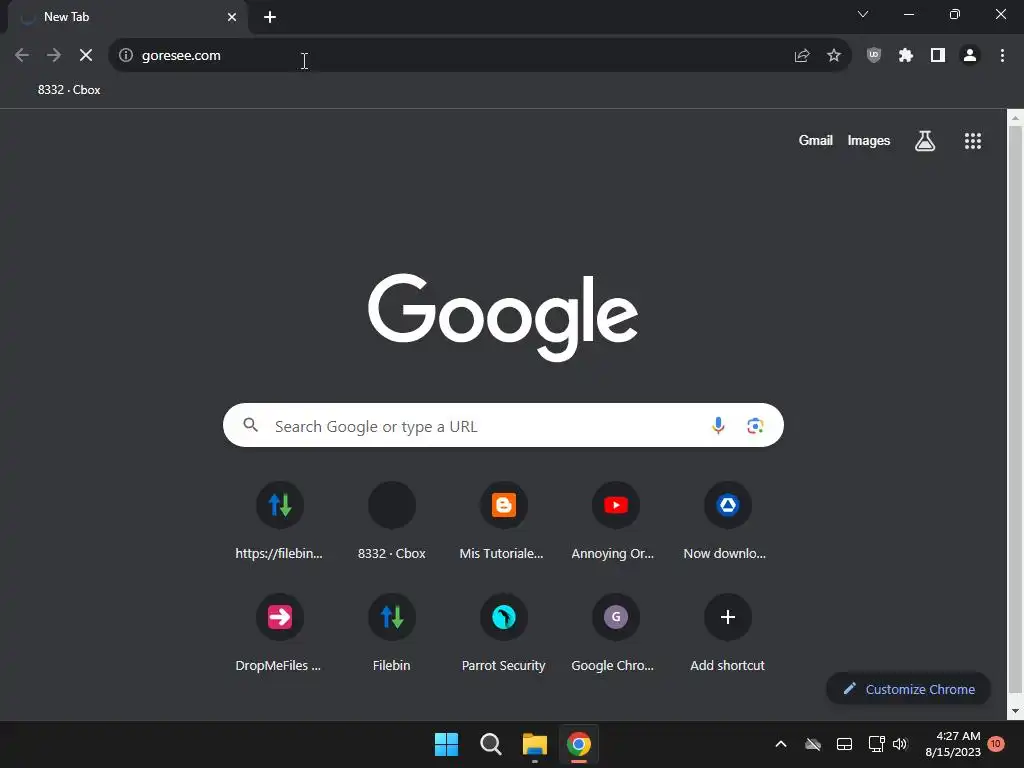Open Google Images link

click(869, 140)
